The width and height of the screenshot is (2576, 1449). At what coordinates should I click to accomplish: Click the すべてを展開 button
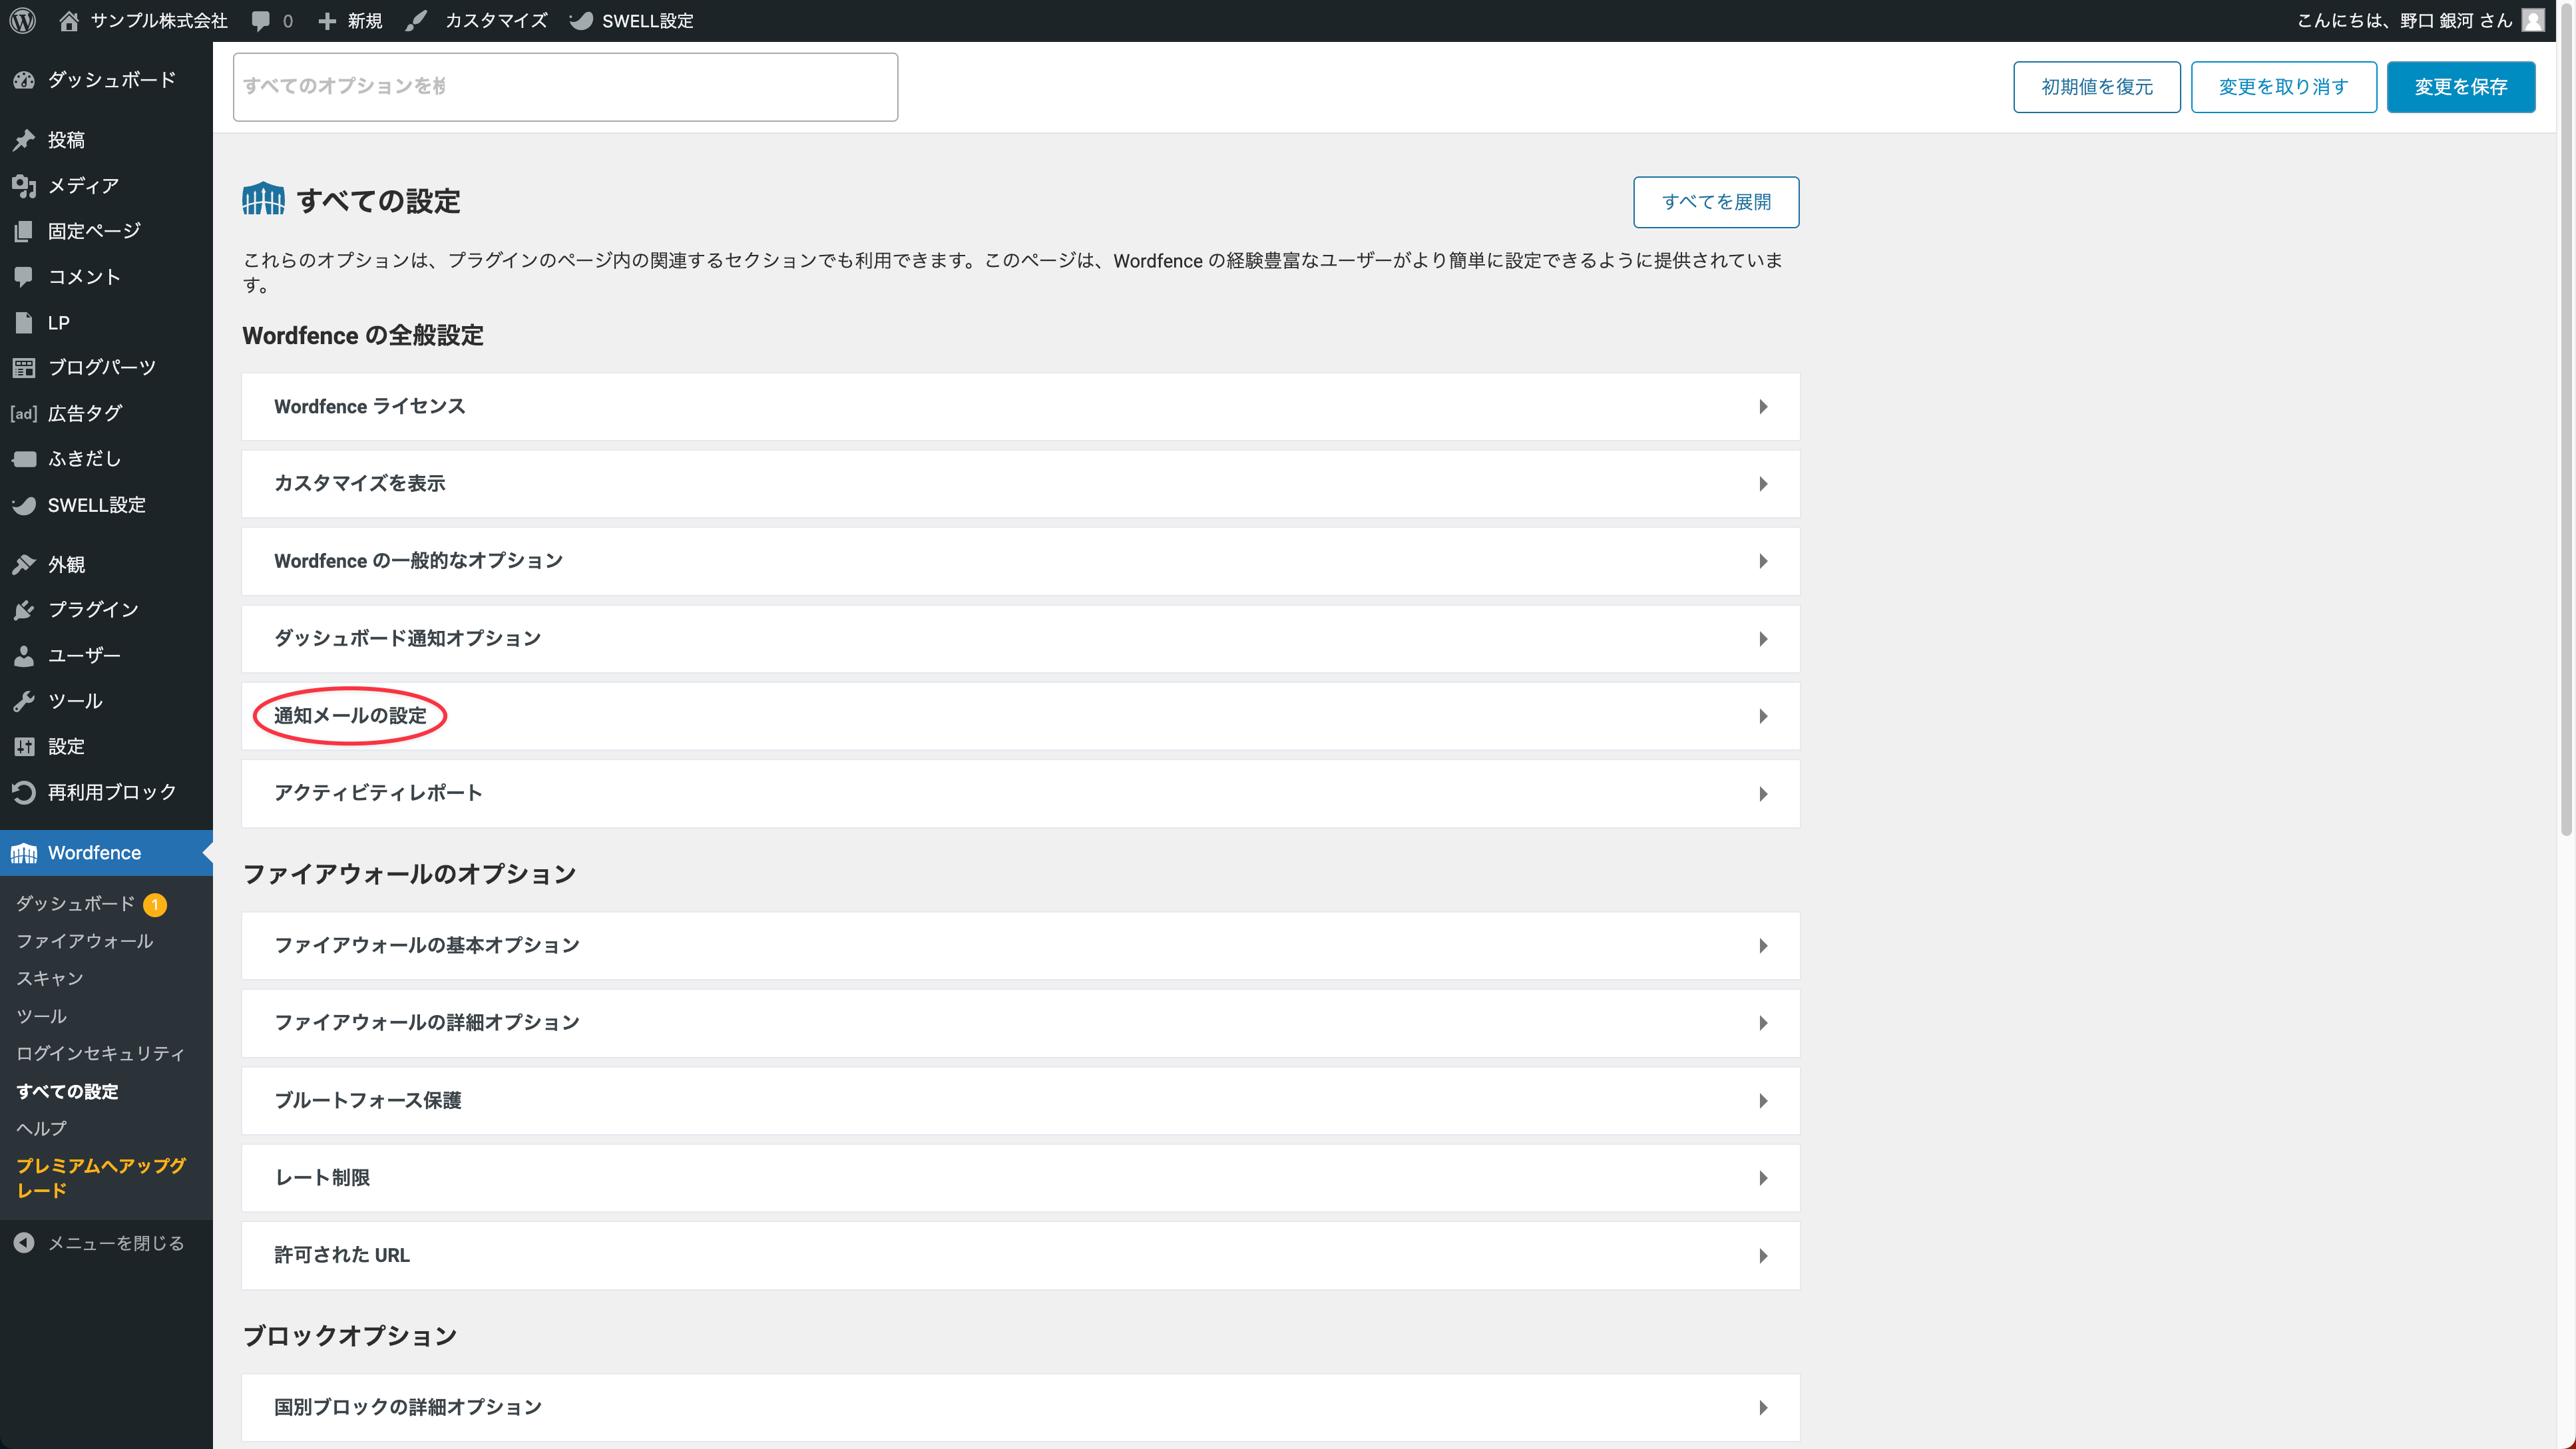coord(1716,202)
